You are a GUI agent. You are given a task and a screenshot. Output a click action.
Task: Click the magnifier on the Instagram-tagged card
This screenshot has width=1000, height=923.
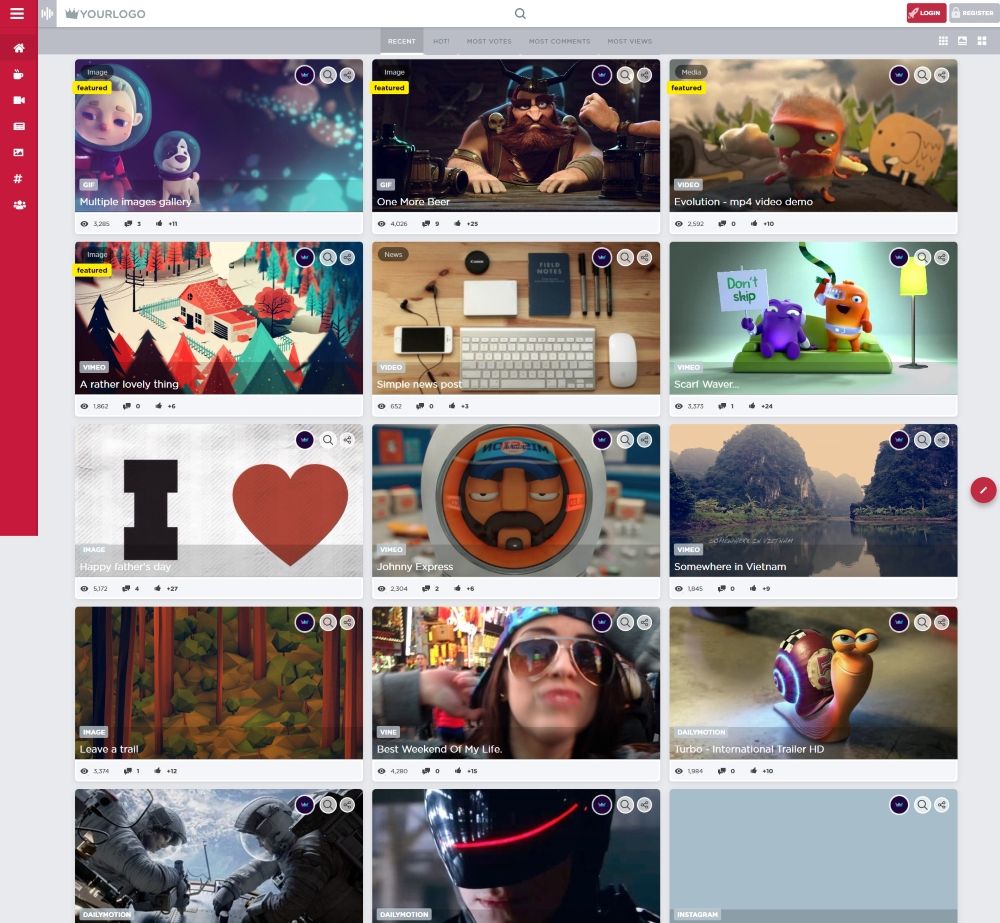click(922, 805)
